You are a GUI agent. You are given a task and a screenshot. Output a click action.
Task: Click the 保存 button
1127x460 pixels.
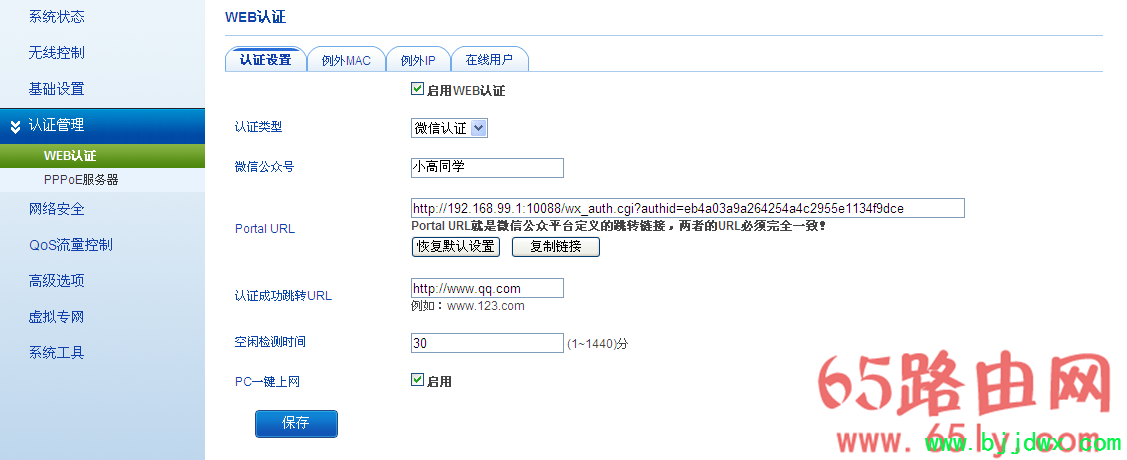296,424
